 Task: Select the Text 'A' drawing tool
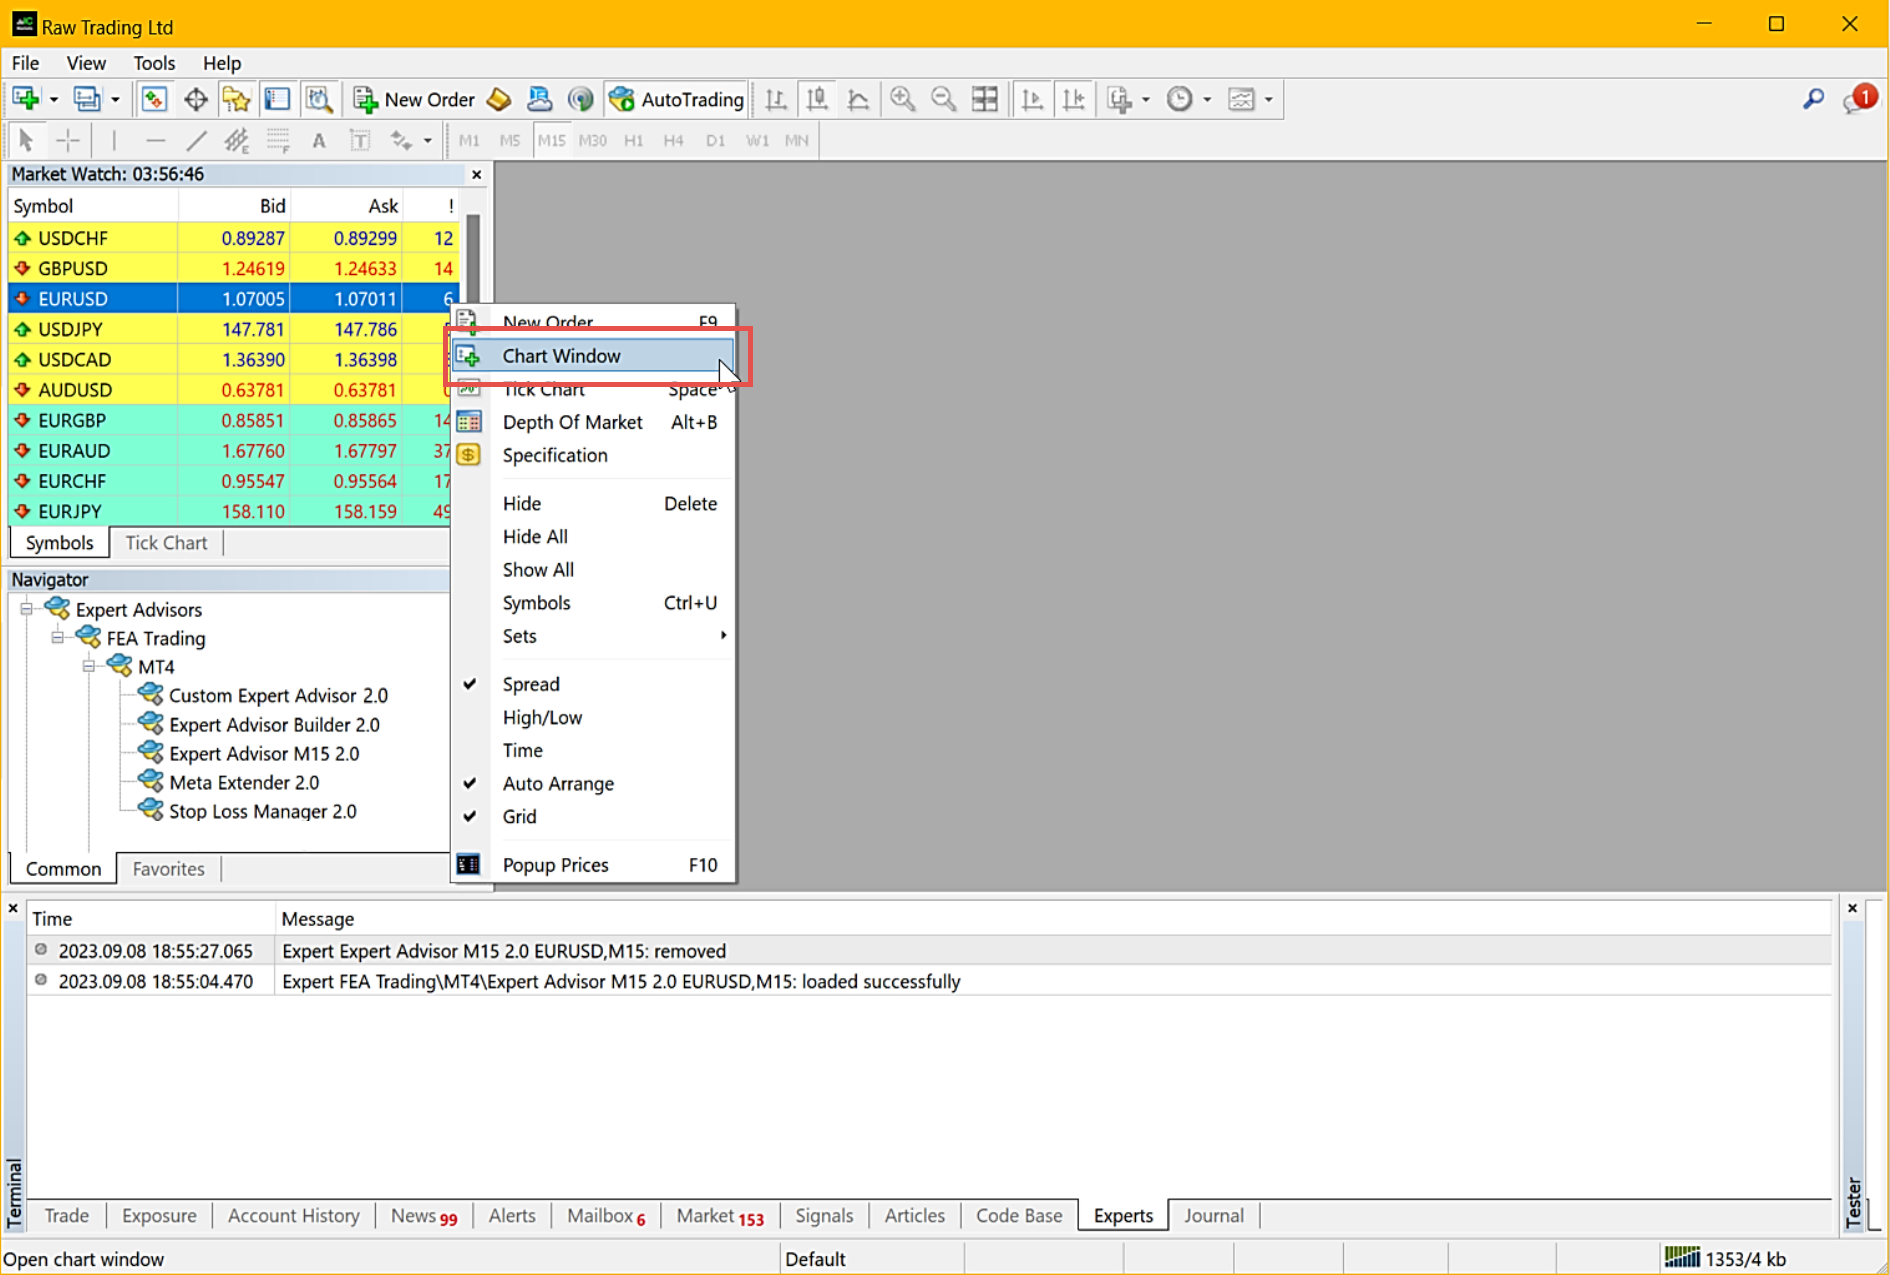pos(319,140)
